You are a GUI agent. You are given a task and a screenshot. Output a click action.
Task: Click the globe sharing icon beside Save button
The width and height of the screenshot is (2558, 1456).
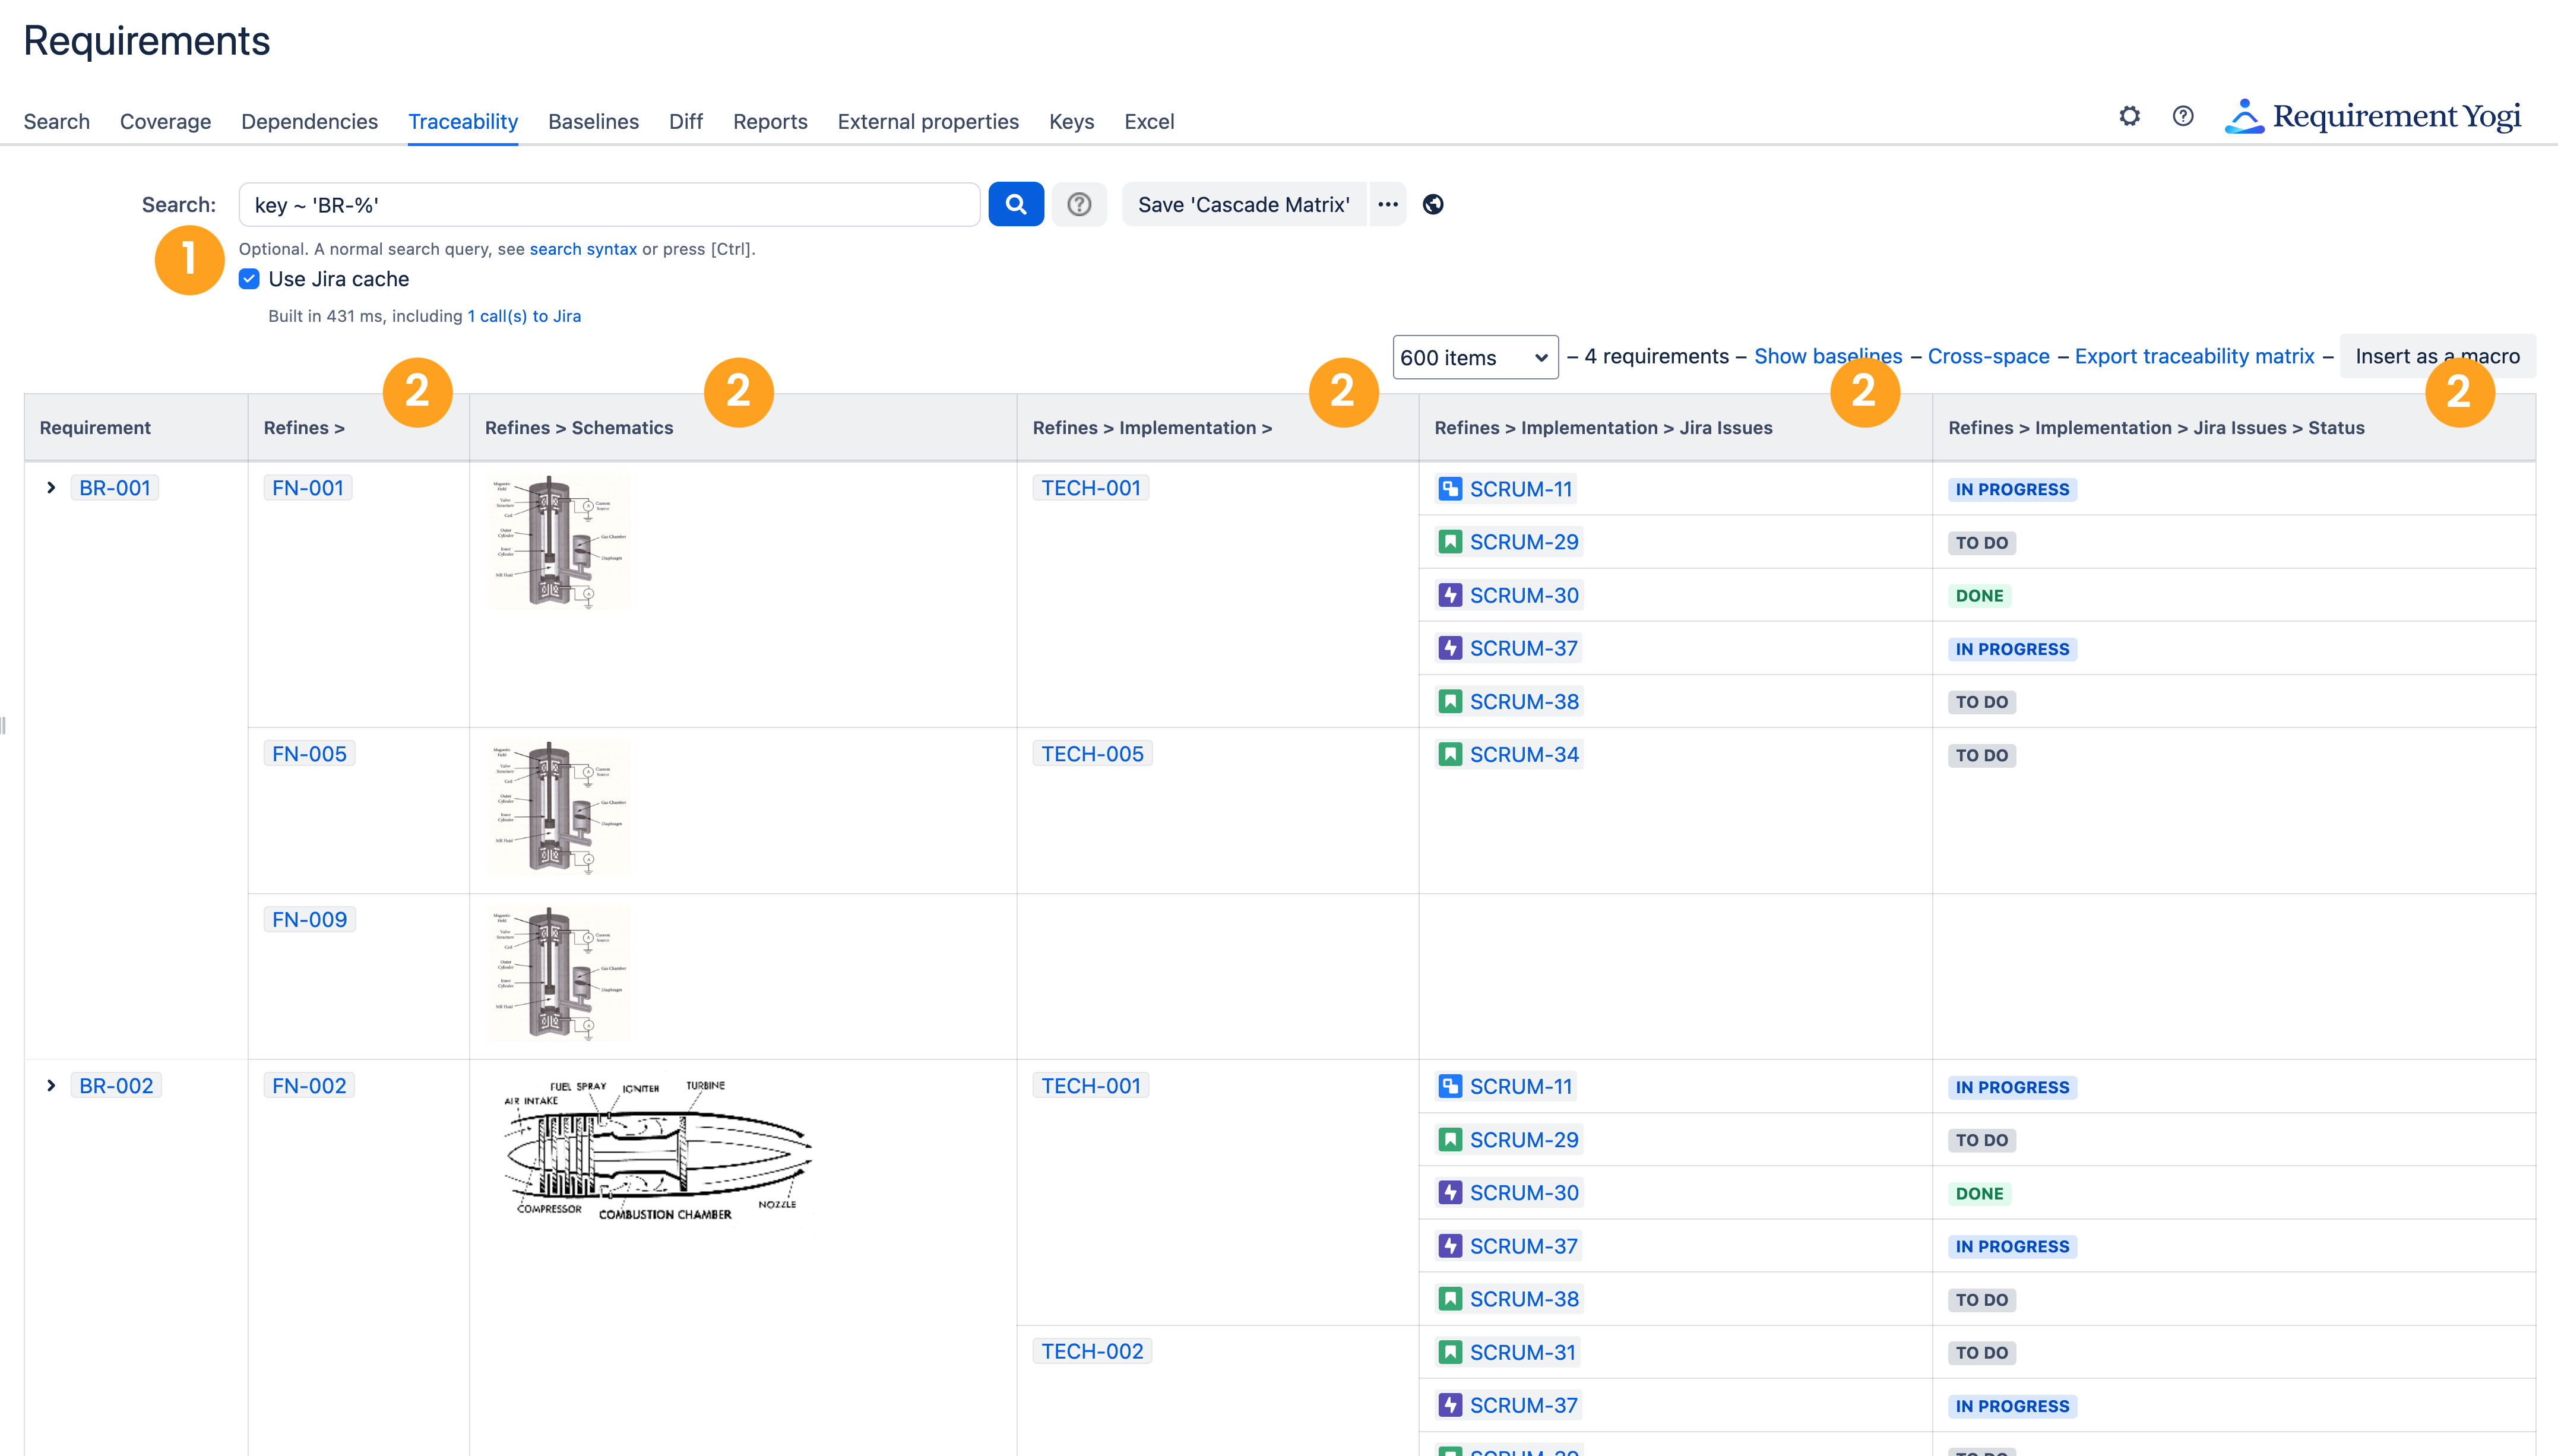1433,204
